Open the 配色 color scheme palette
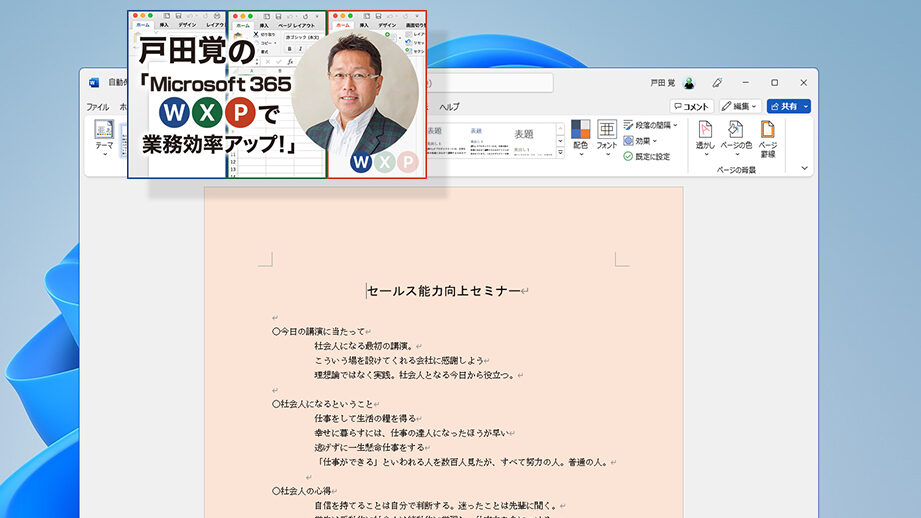921x518 pixels. (x=580, y=138)
